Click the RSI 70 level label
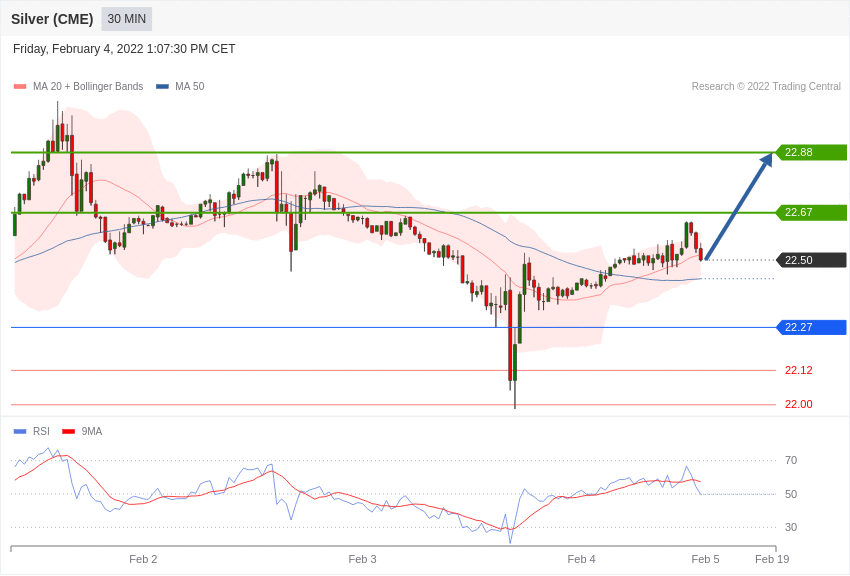 791,461
